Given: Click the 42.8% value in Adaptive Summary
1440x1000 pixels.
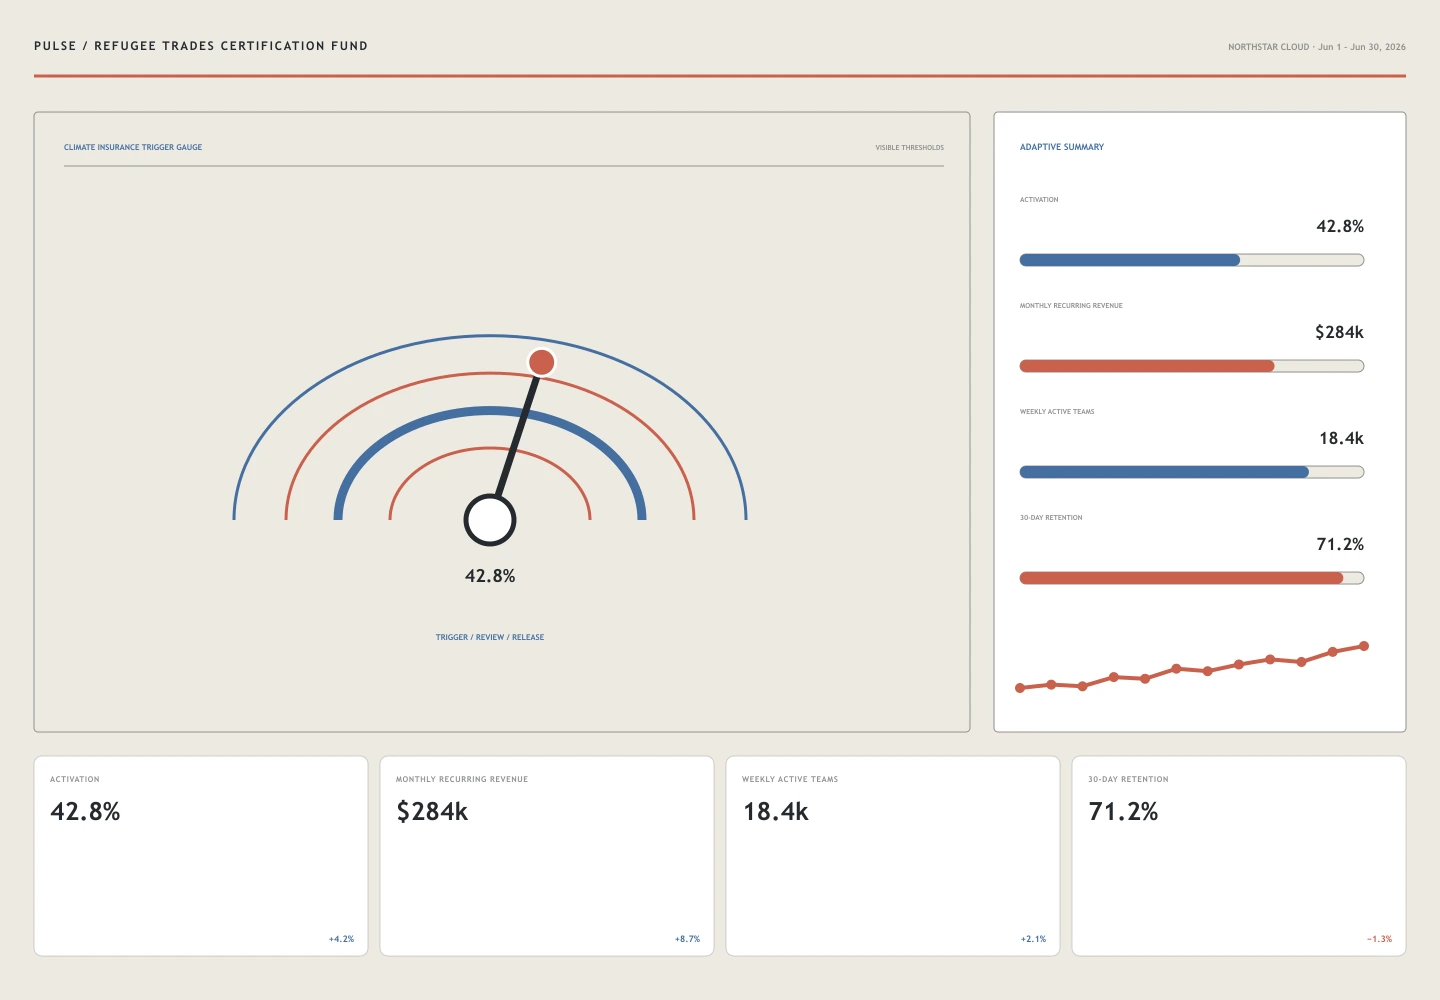Looking at the screenshot, I should [1340, 226].
